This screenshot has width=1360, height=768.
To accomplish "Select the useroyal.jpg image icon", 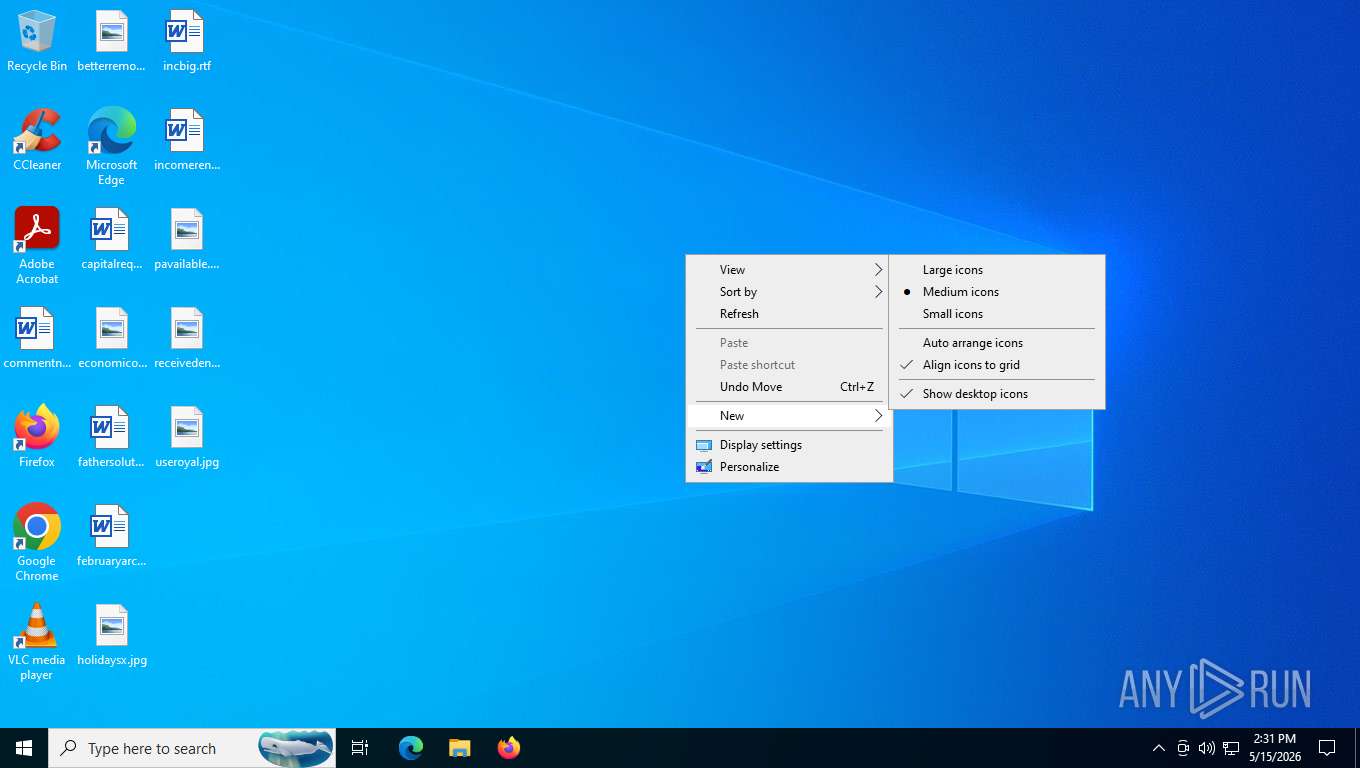I will [187, 437].
